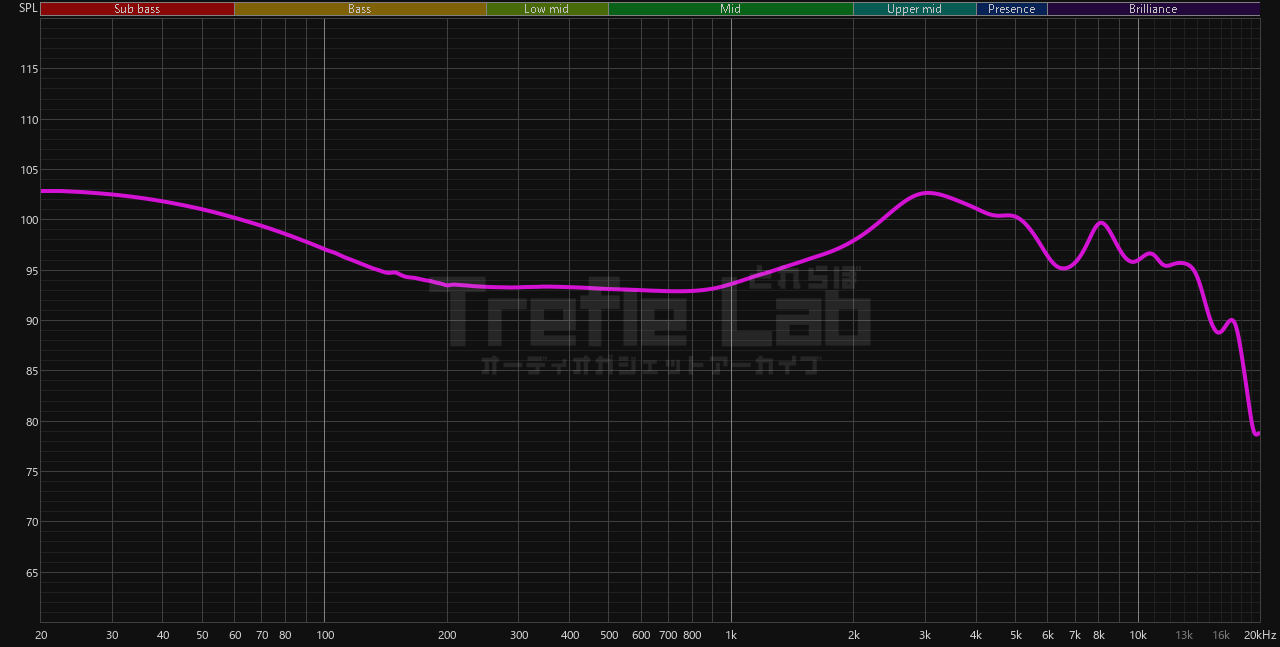Click the Presence band label
Viewport: 1280px width, 647px height.
click(x=1012, y=9)
